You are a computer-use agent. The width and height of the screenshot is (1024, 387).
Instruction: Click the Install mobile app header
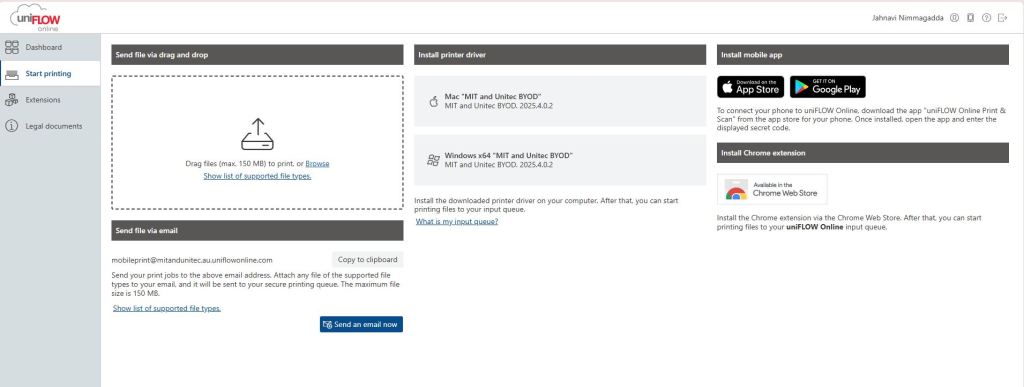(863, 55)
